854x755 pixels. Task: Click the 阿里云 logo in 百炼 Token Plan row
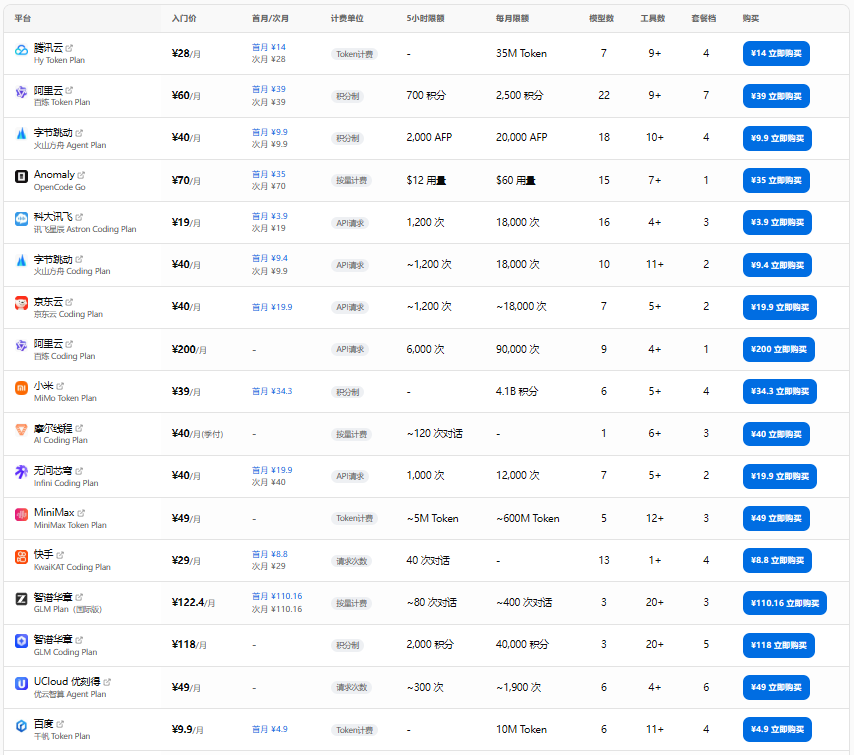21,92
